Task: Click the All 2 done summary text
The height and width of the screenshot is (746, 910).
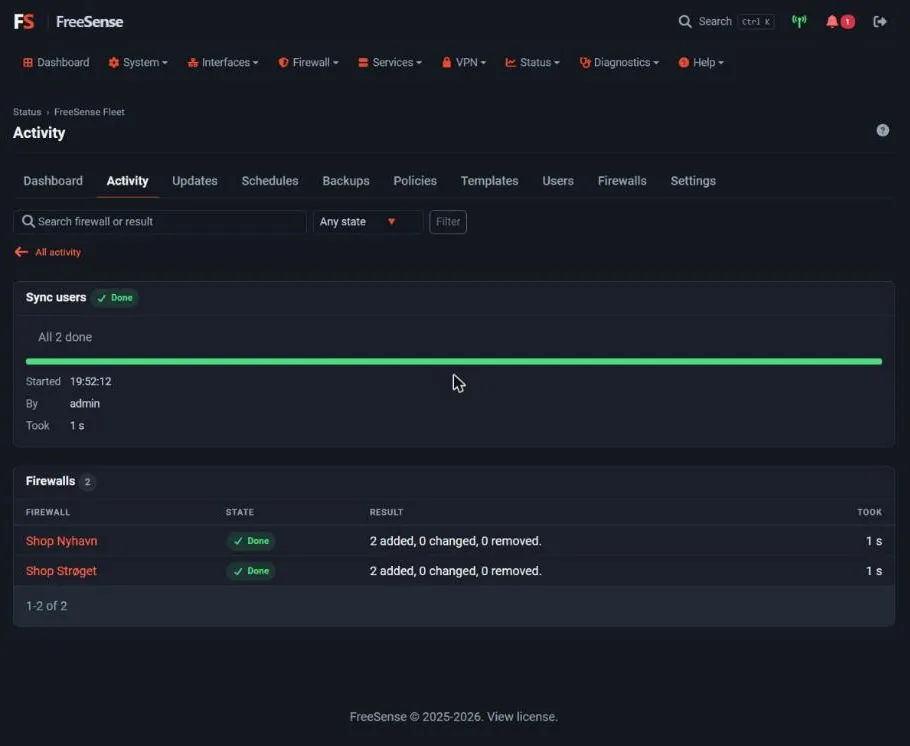Action: (x=65, y=337)
